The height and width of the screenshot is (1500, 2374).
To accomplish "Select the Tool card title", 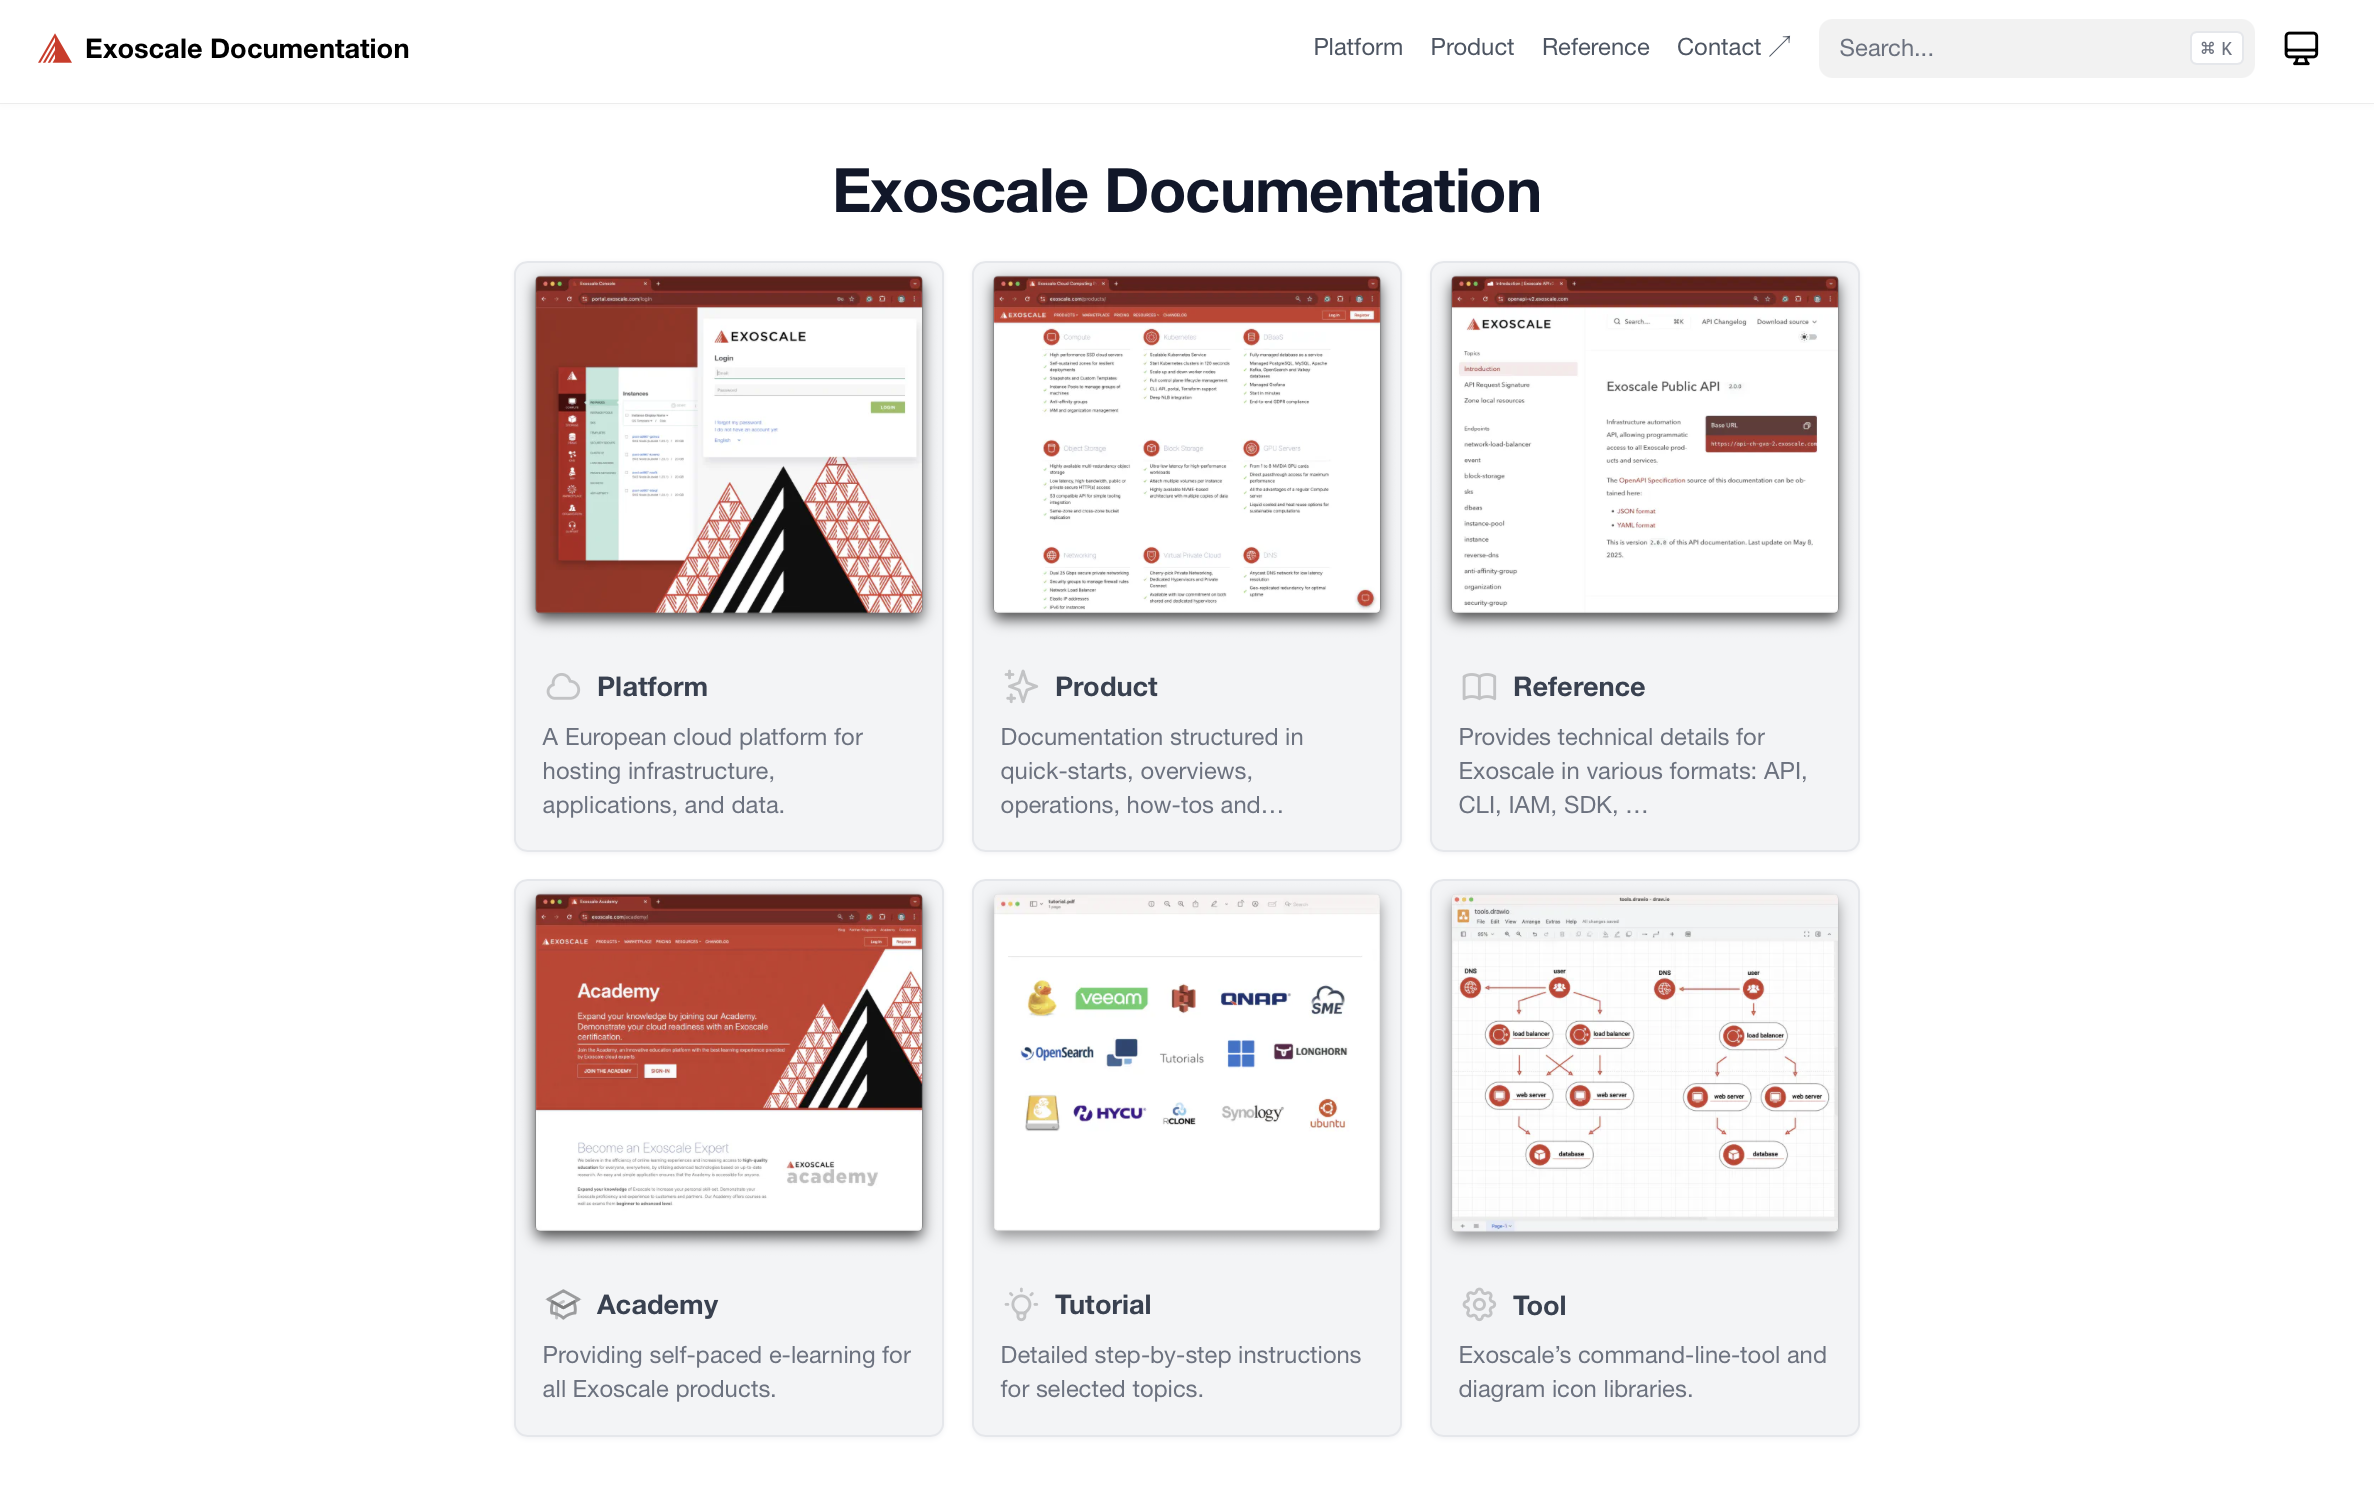I will tap(1539, 1305).
